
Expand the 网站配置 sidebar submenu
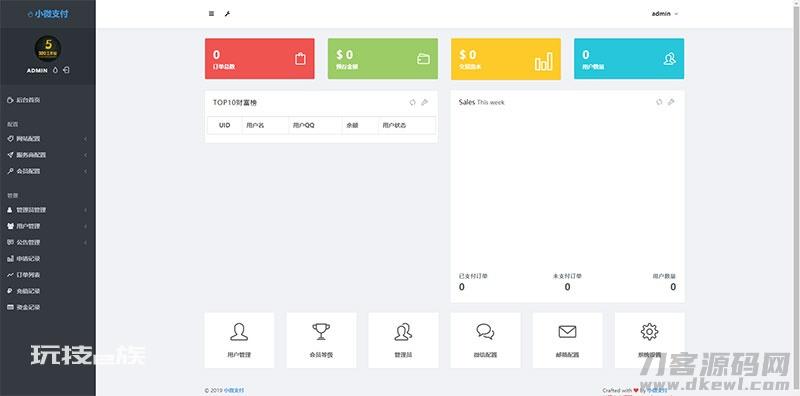[47, 138]
